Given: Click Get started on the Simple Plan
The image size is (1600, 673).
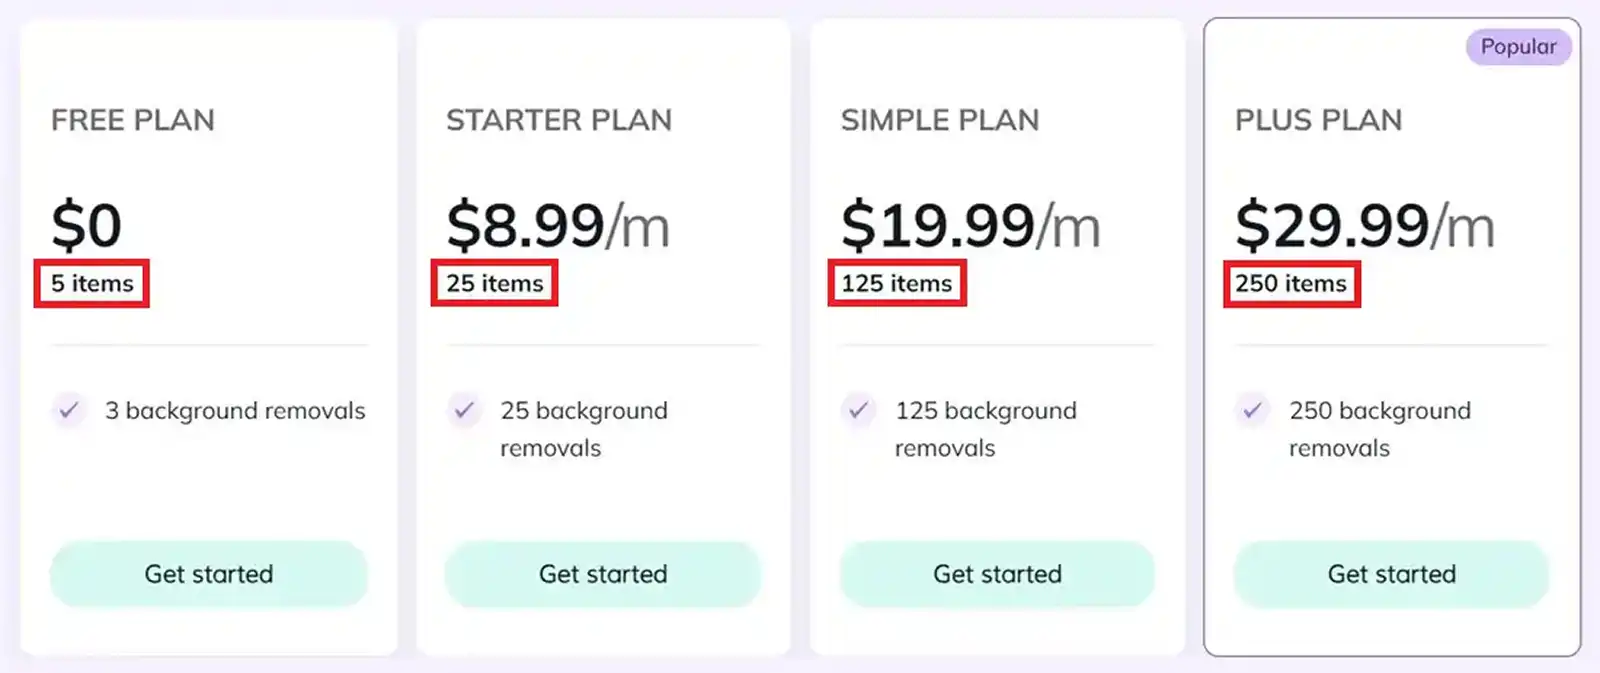Looking at the screenshot, I should point(996,574).
